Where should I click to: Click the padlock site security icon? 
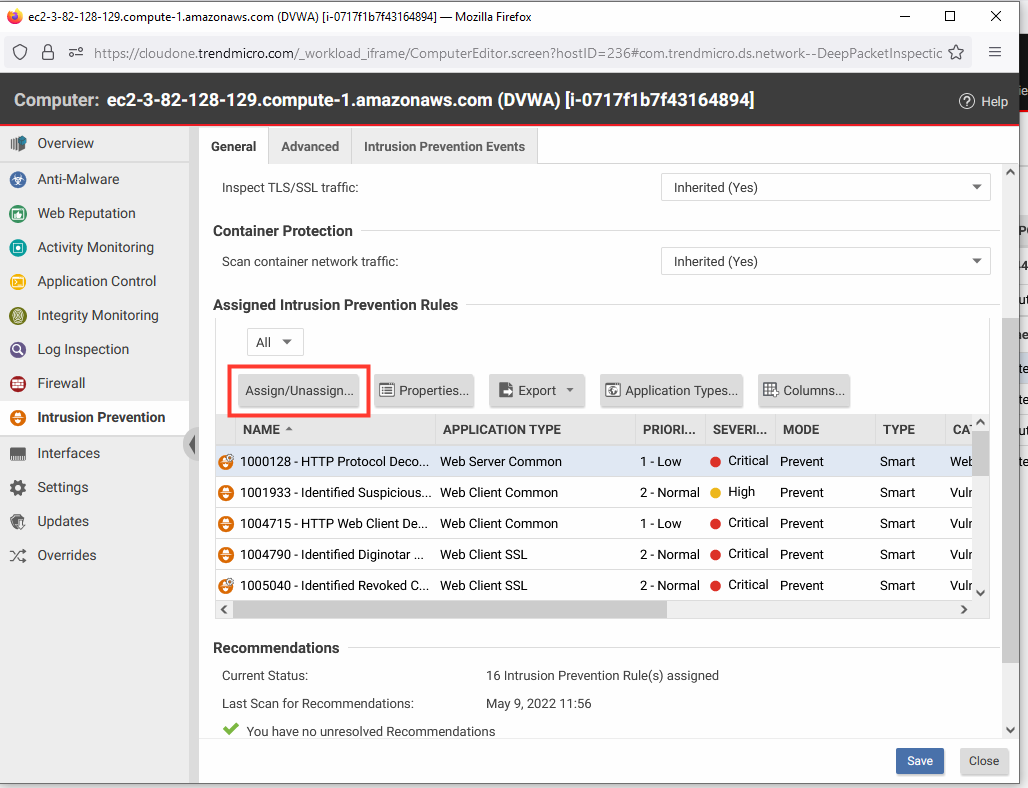click(48, 52)
